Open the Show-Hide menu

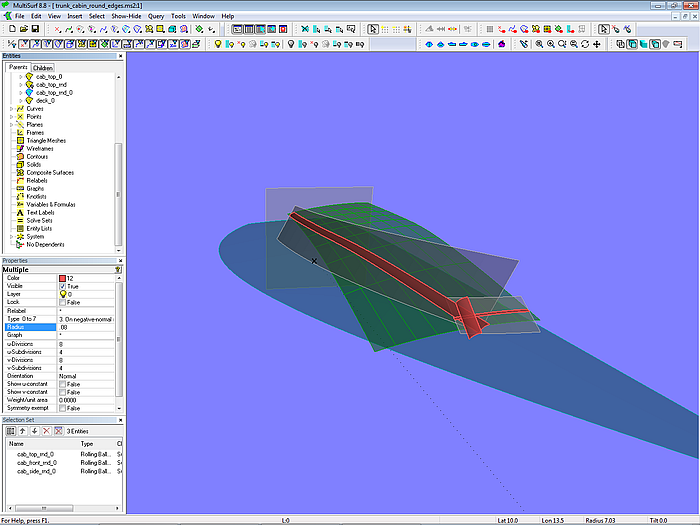coord(125,17)
